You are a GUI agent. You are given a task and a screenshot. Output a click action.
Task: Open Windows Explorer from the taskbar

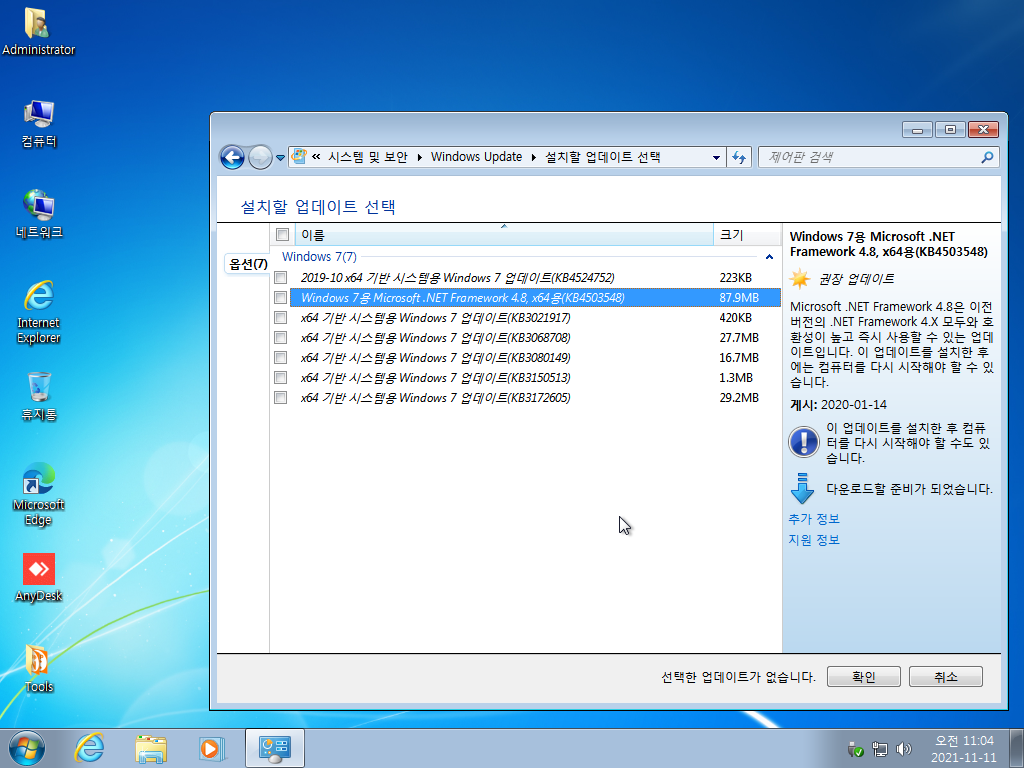coord(151,748)
